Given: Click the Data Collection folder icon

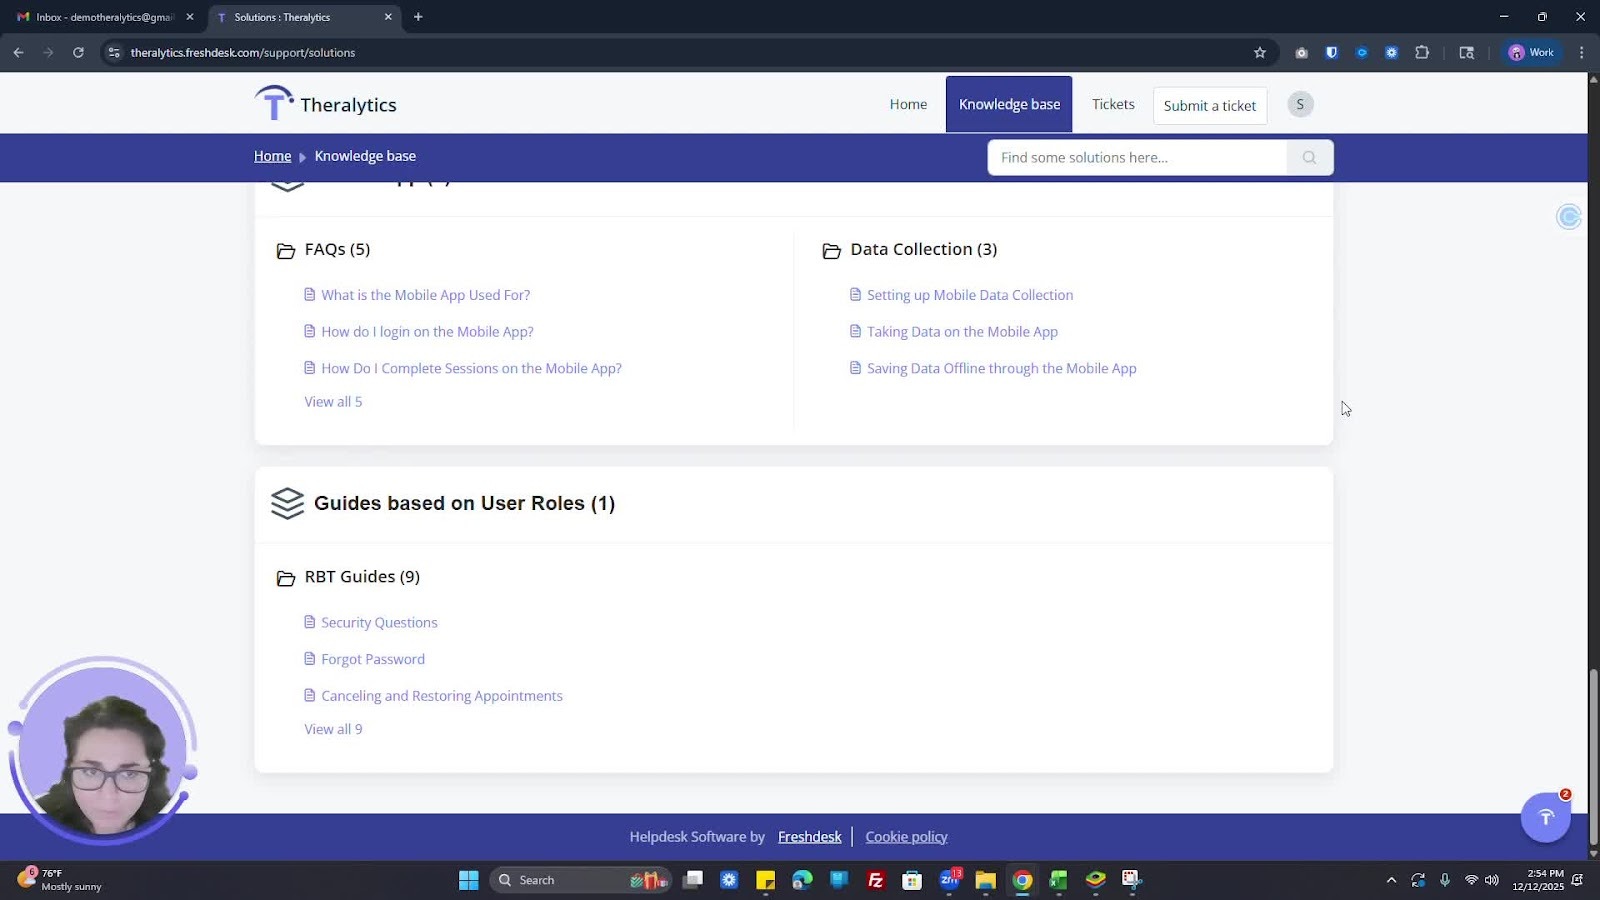Looking at the screenshot, I should [831, 251].
